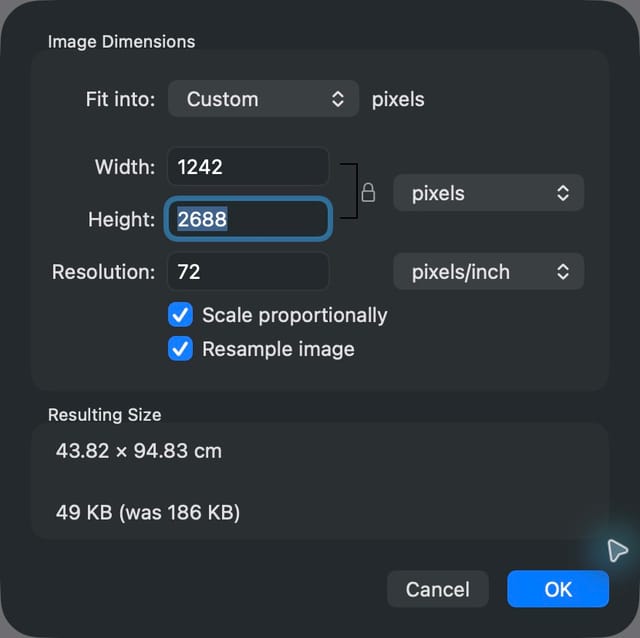Click the Height input field
640x638 pixels.
(x=248, y=219)
